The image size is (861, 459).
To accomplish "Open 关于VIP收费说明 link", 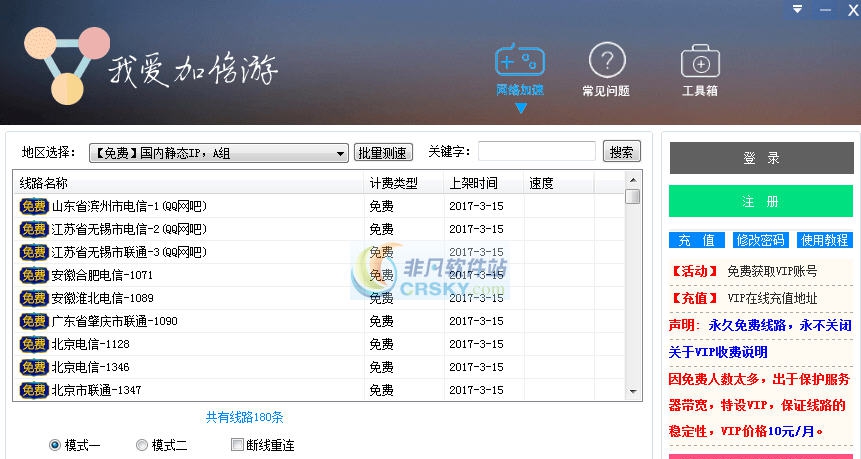I will pos(718,352).
